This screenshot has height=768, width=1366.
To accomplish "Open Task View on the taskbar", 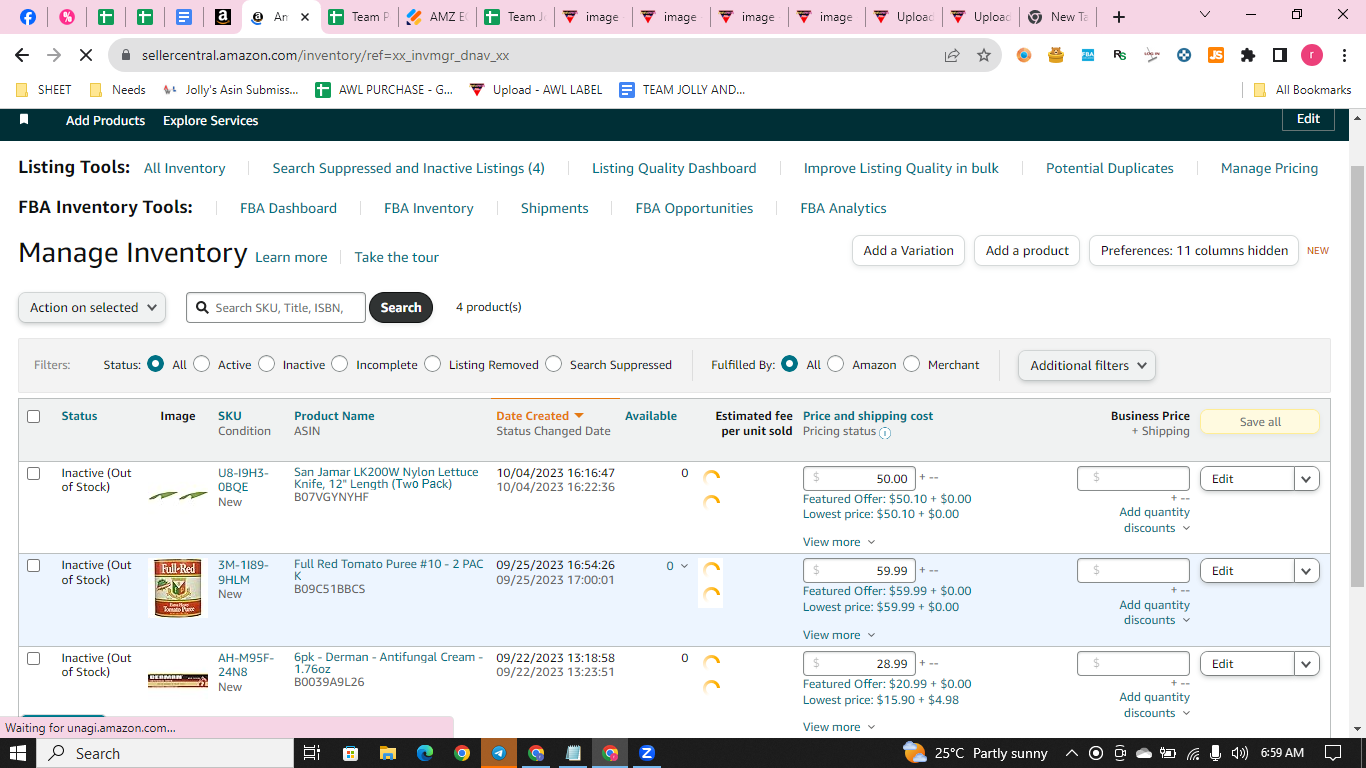I will pyautogui.click(x=311, y=753).
